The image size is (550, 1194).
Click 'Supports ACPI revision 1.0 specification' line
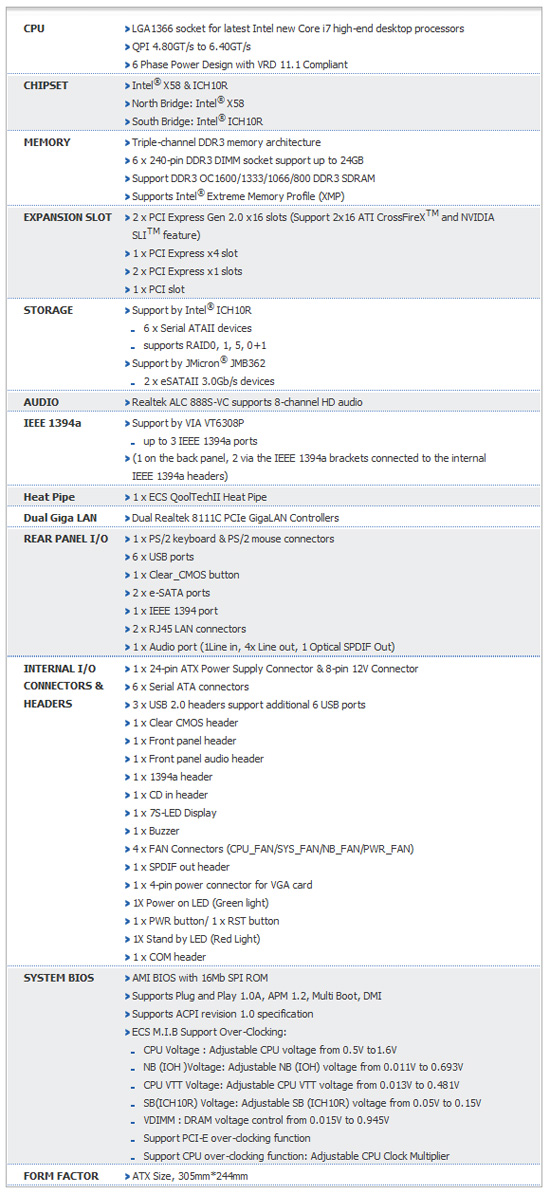click(x=223, y=1014)
